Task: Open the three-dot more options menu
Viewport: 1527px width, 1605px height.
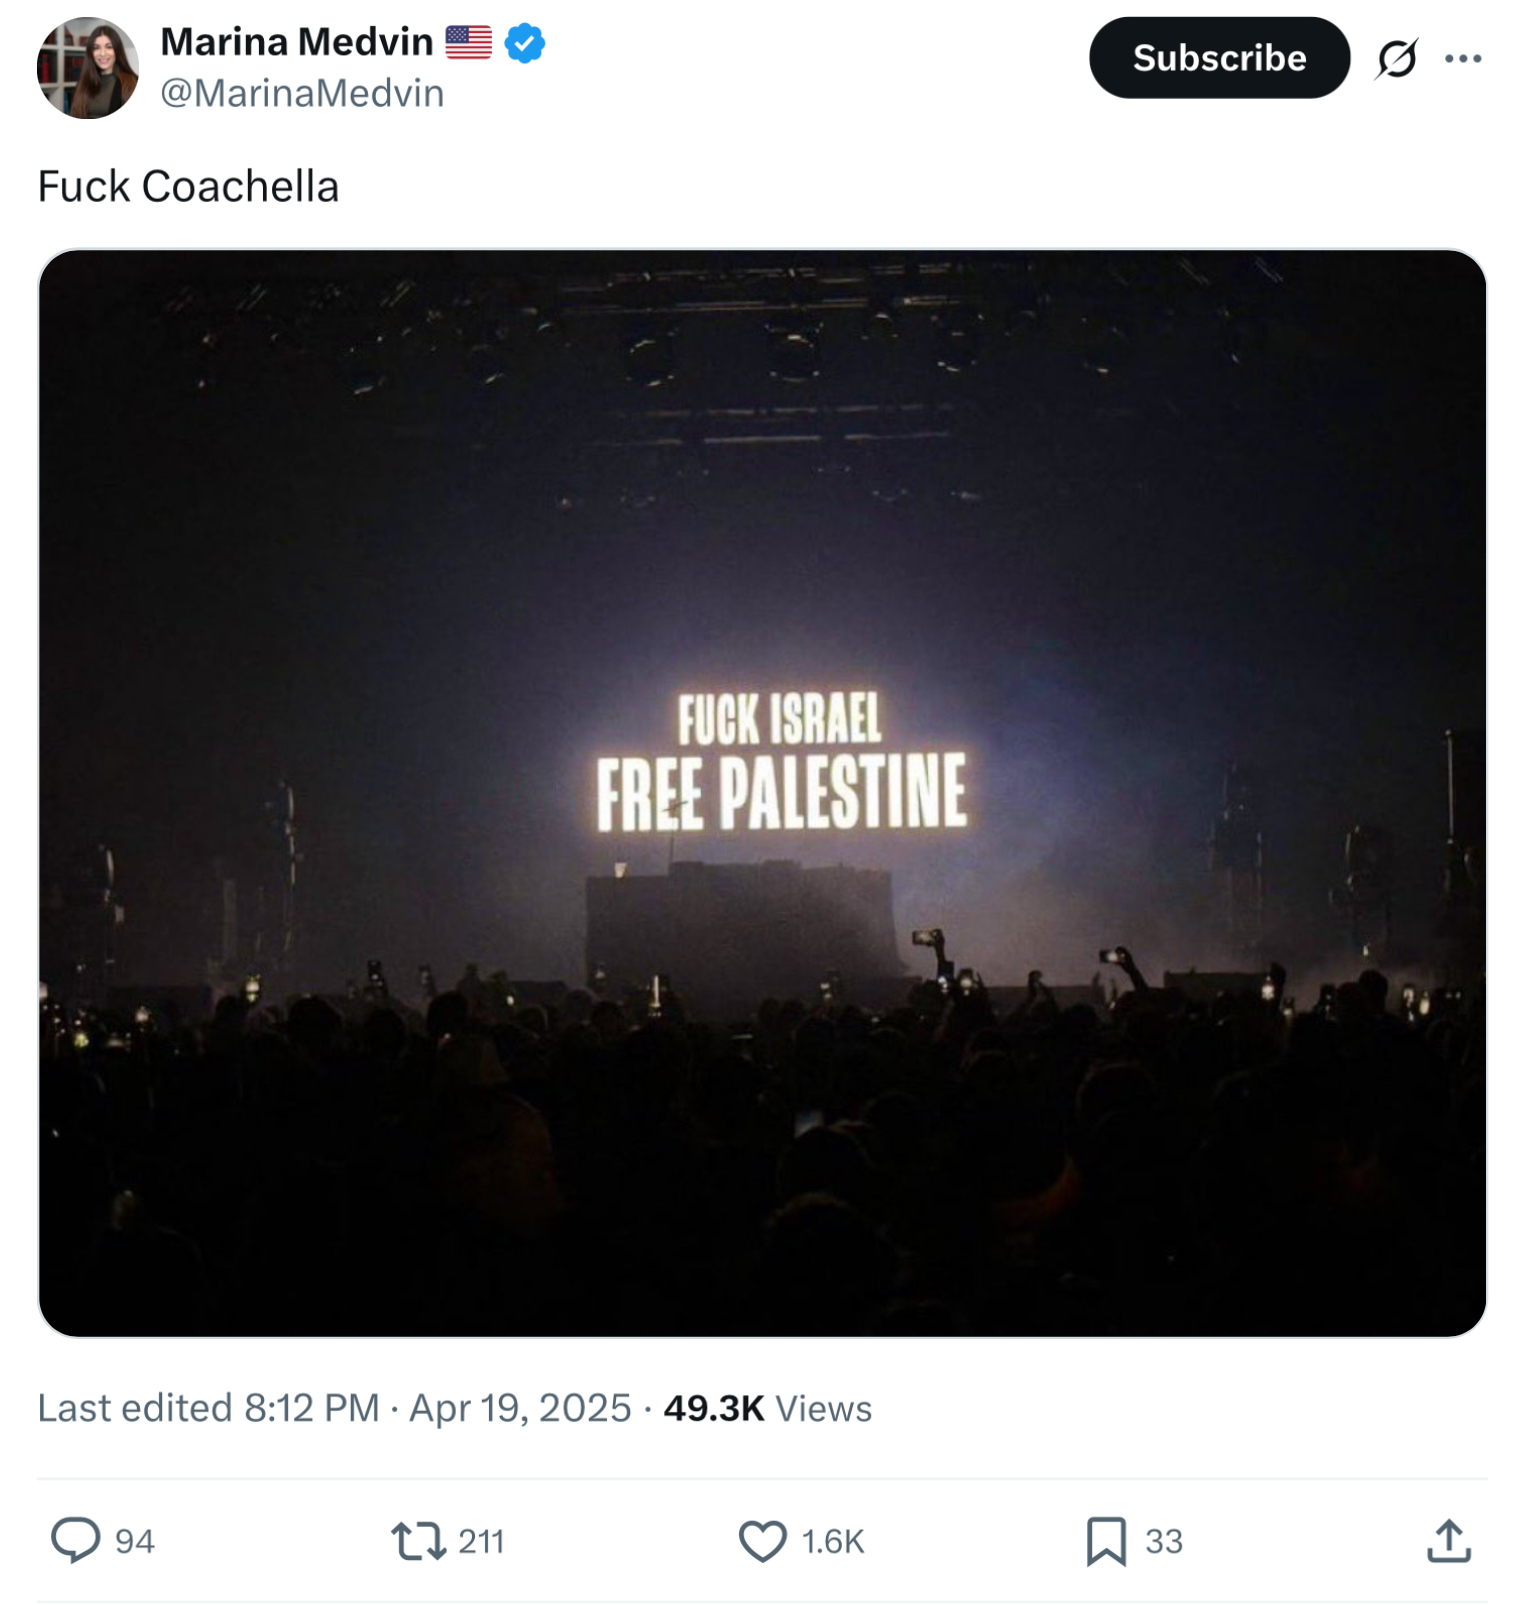Action: tap(1463, 58)
